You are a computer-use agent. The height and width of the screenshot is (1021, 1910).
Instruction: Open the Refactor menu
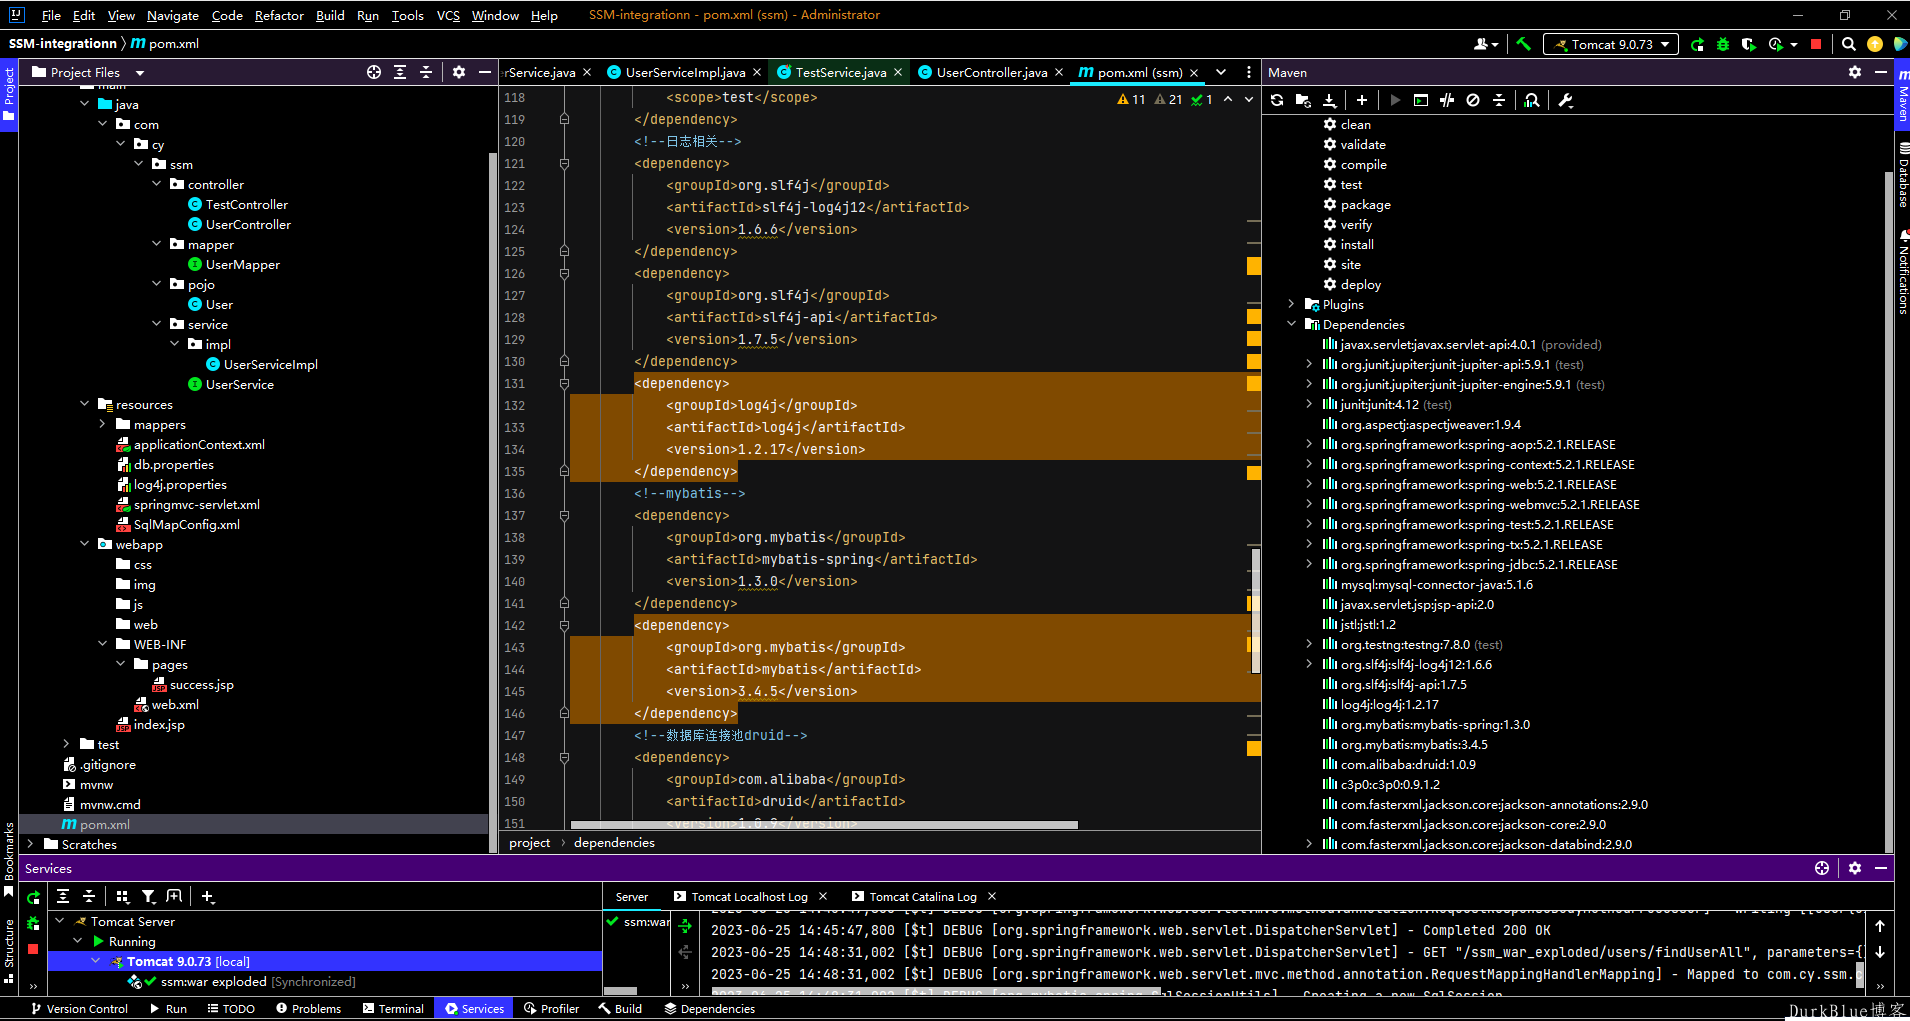click(279, 15)
